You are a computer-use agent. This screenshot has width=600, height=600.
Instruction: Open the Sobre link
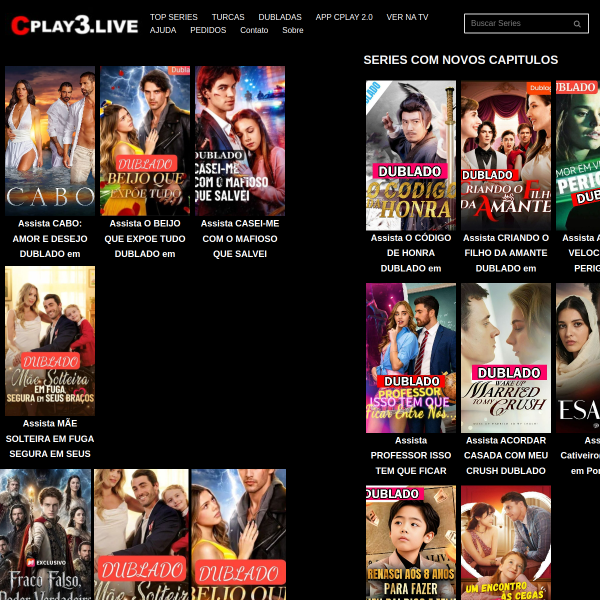pos(293,30)
